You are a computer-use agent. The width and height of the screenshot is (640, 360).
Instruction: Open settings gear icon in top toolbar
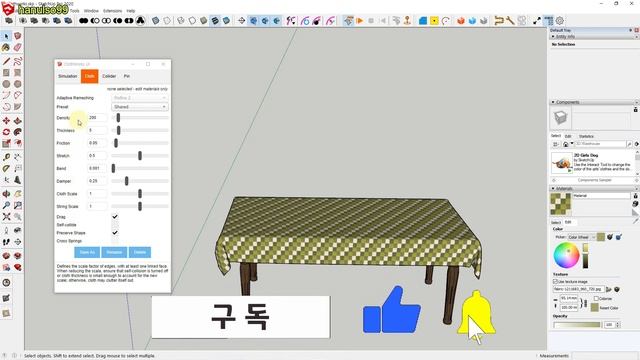(x=560, y=20)
